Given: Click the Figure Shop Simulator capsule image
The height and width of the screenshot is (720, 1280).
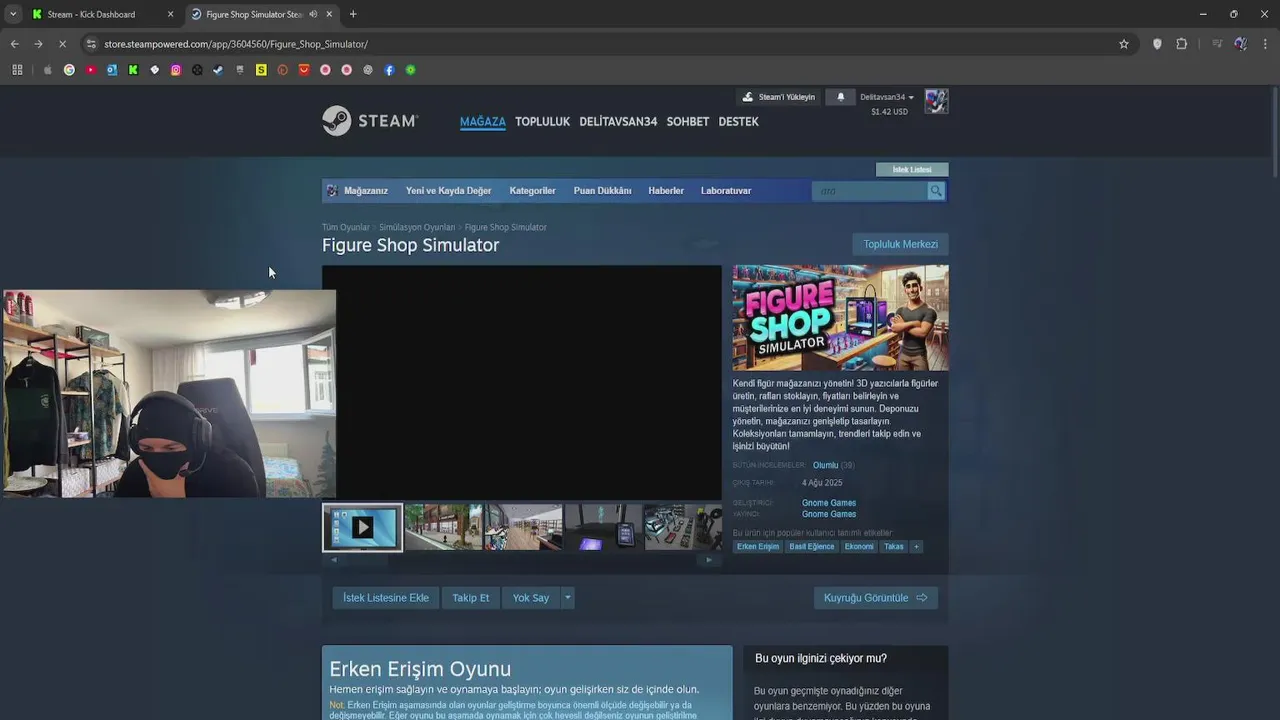Looking at the screenshot, I should click(x=840, y=318).
